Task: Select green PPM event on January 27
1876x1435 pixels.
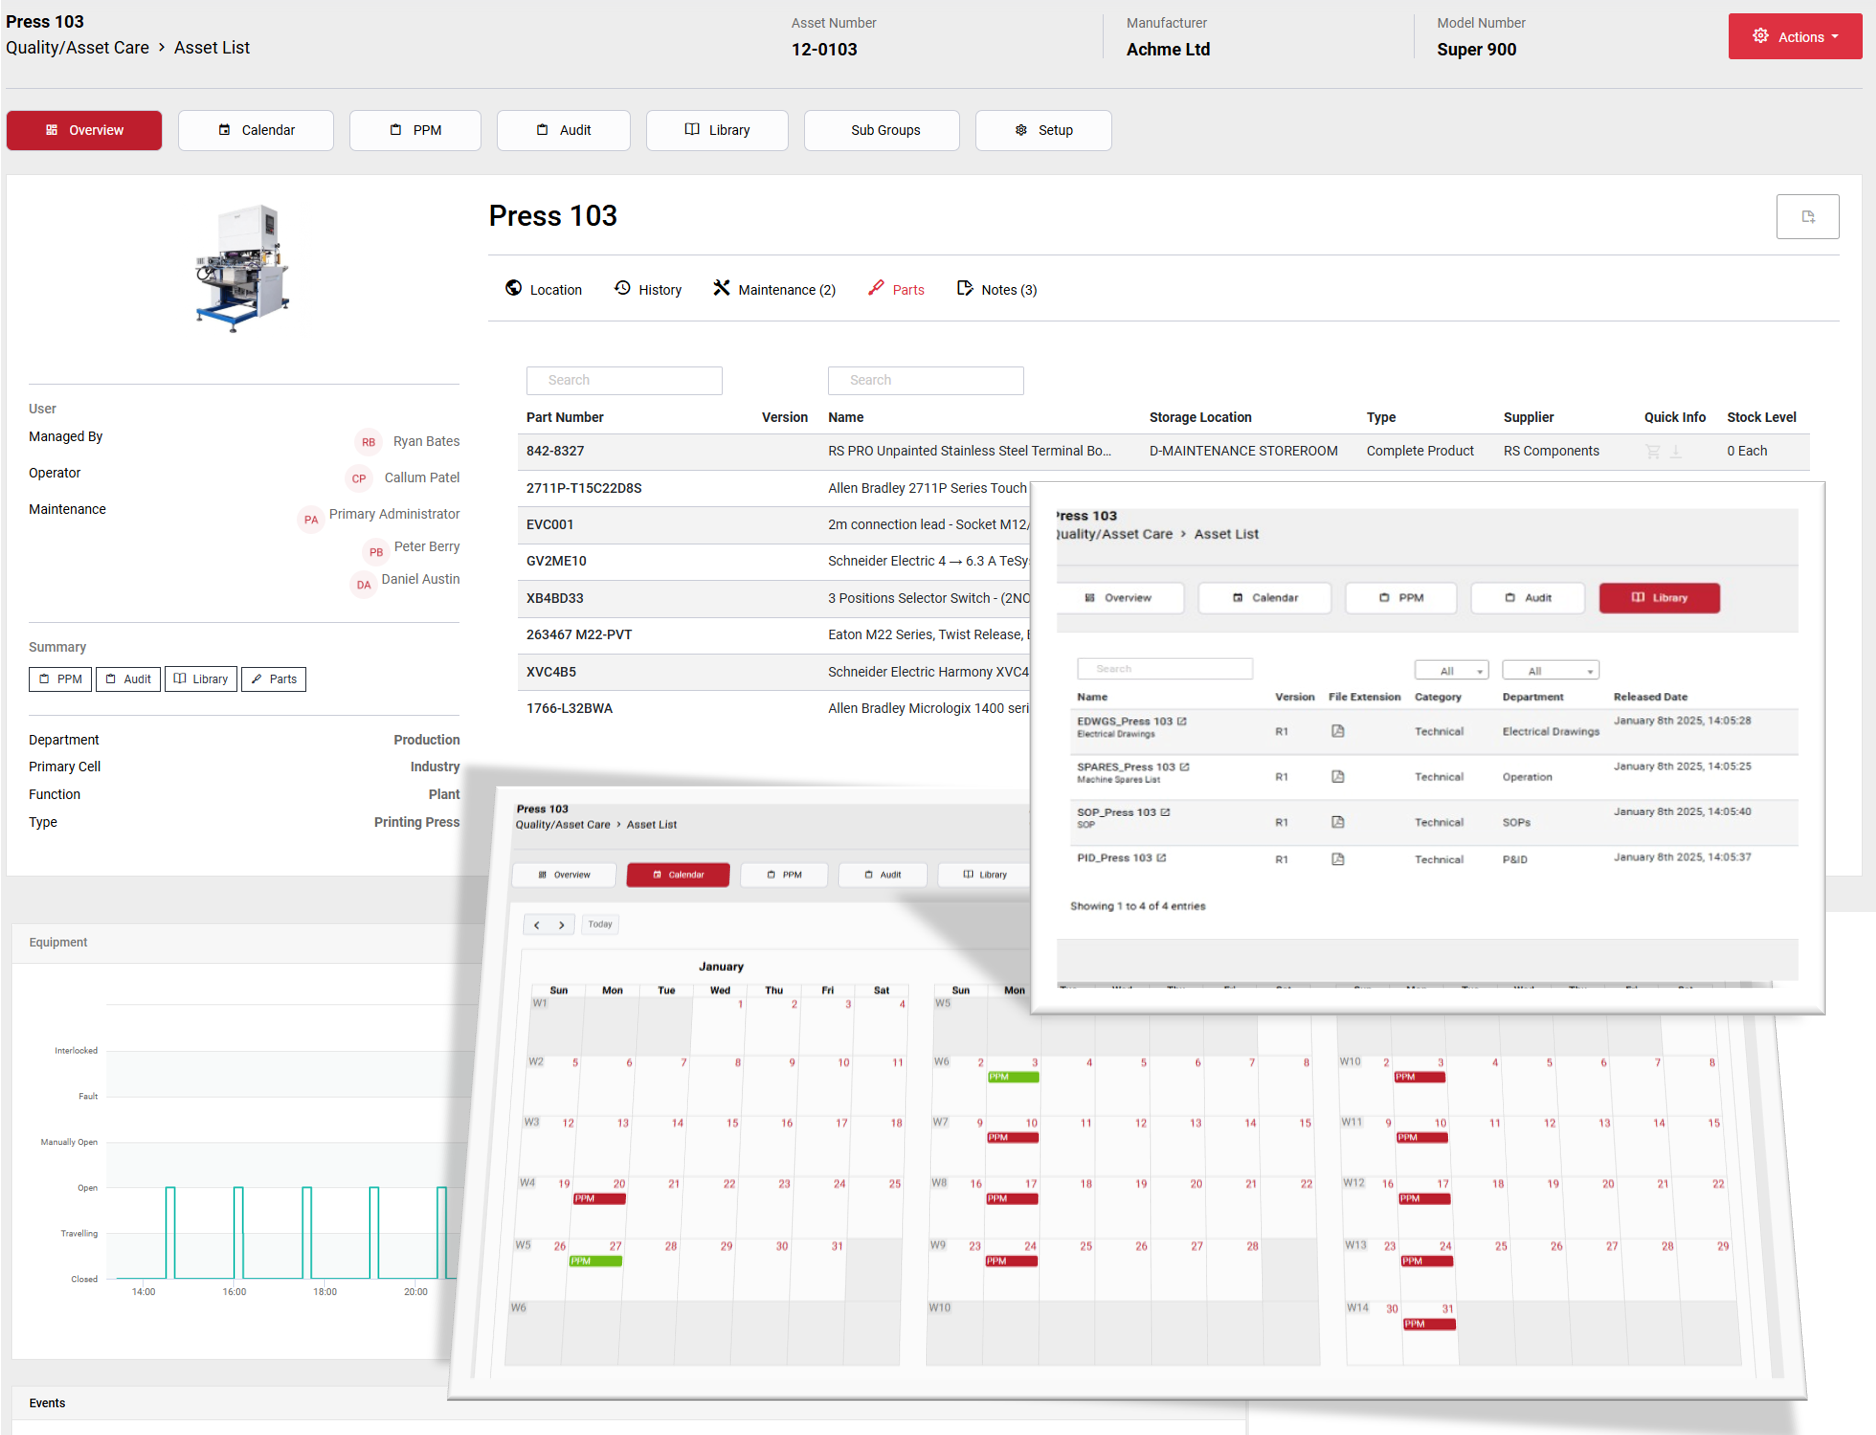Action: coord(595,1262)
